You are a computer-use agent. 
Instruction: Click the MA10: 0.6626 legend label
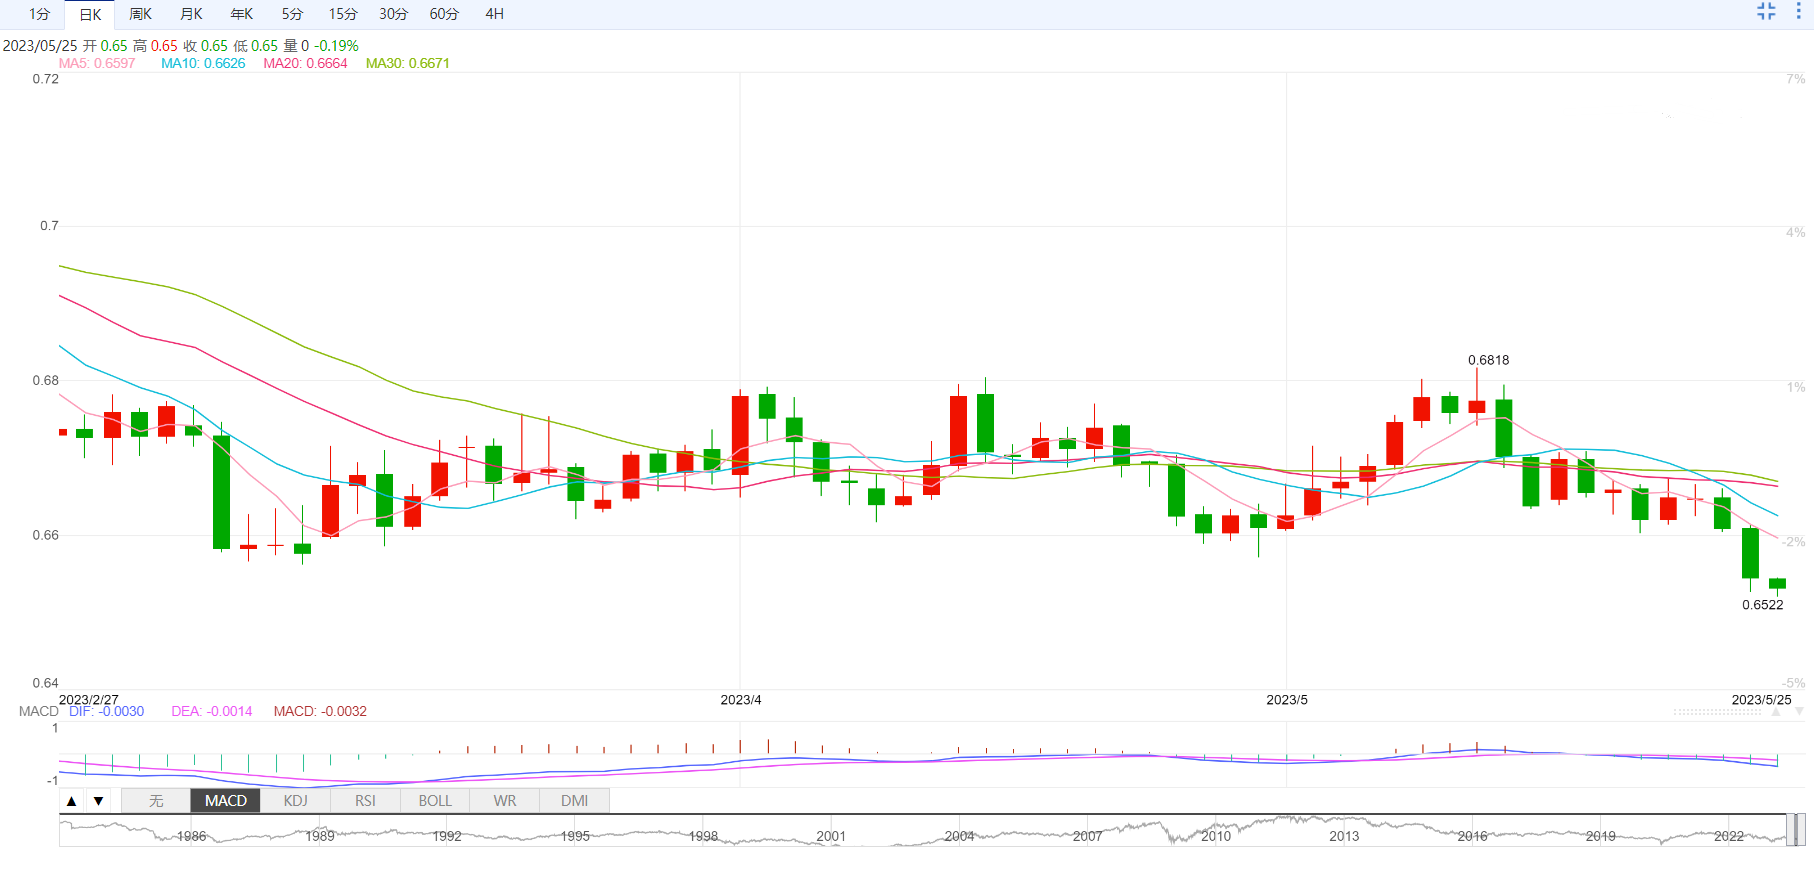[203, 63]
